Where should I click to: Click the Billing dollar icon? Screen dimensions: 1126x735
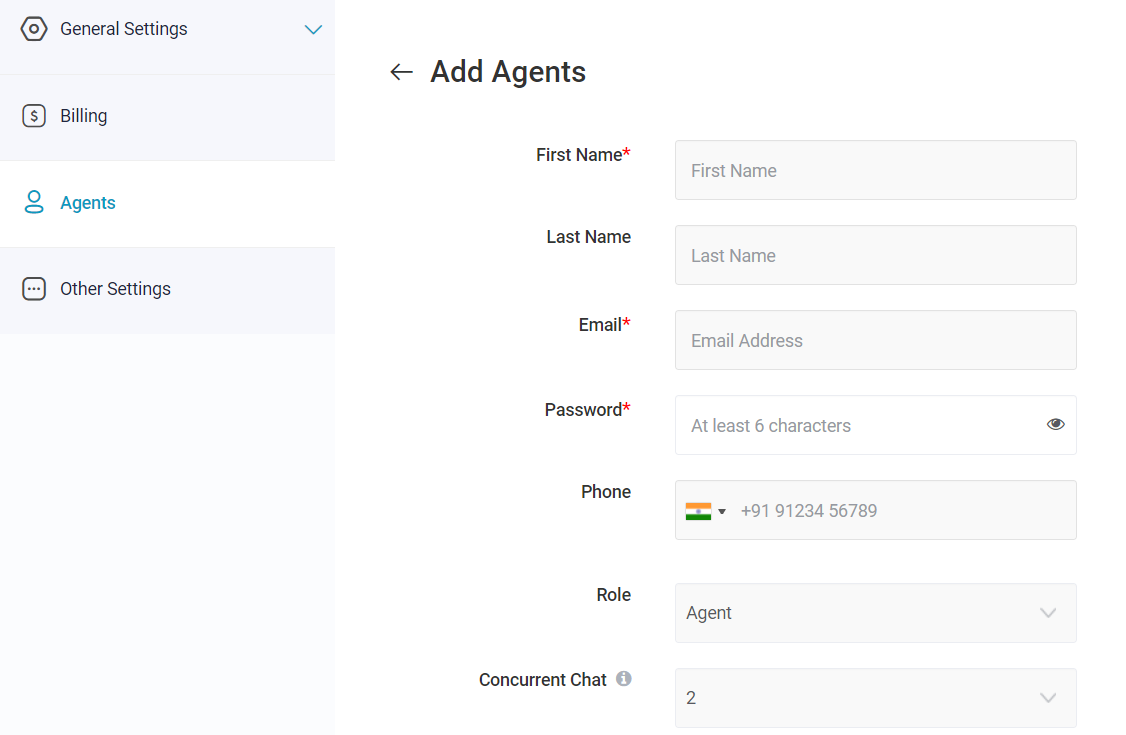[x=34, y=116]
